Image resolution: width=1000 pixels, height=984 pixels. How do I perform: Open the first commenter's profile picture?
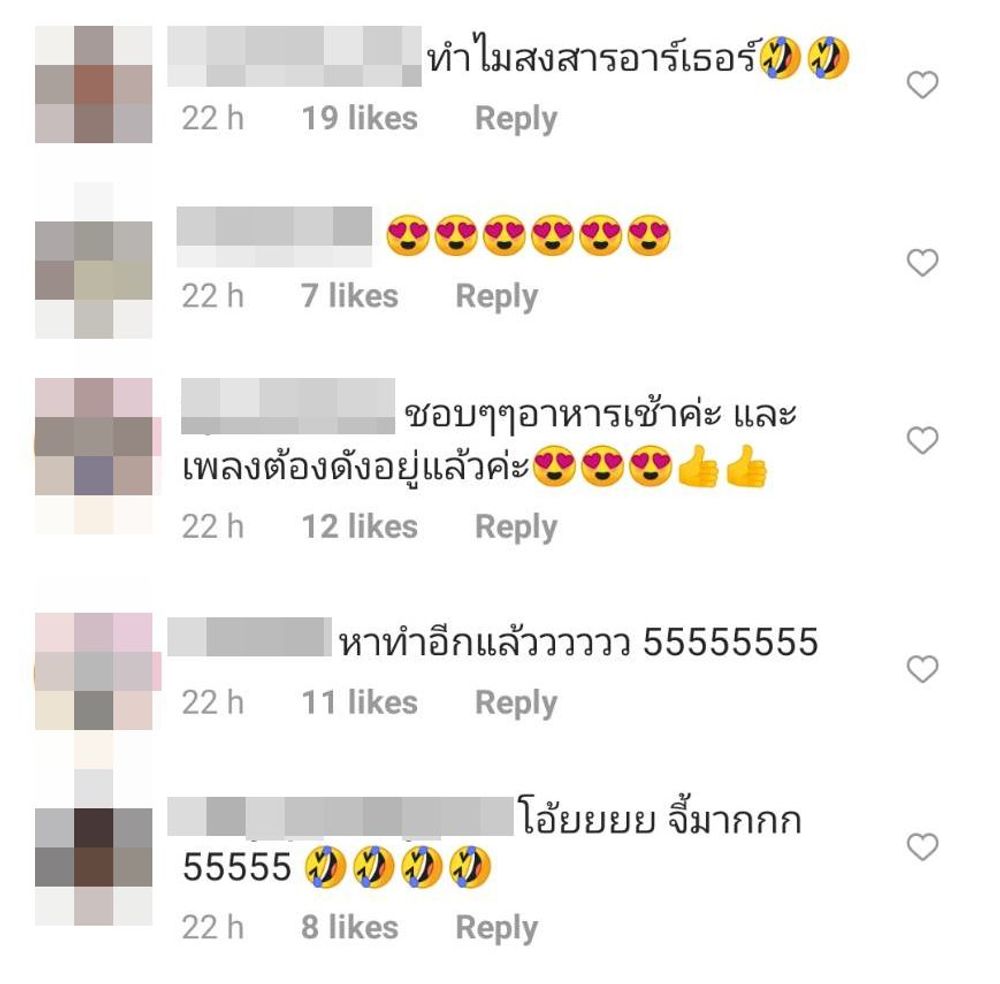(94, 84)
